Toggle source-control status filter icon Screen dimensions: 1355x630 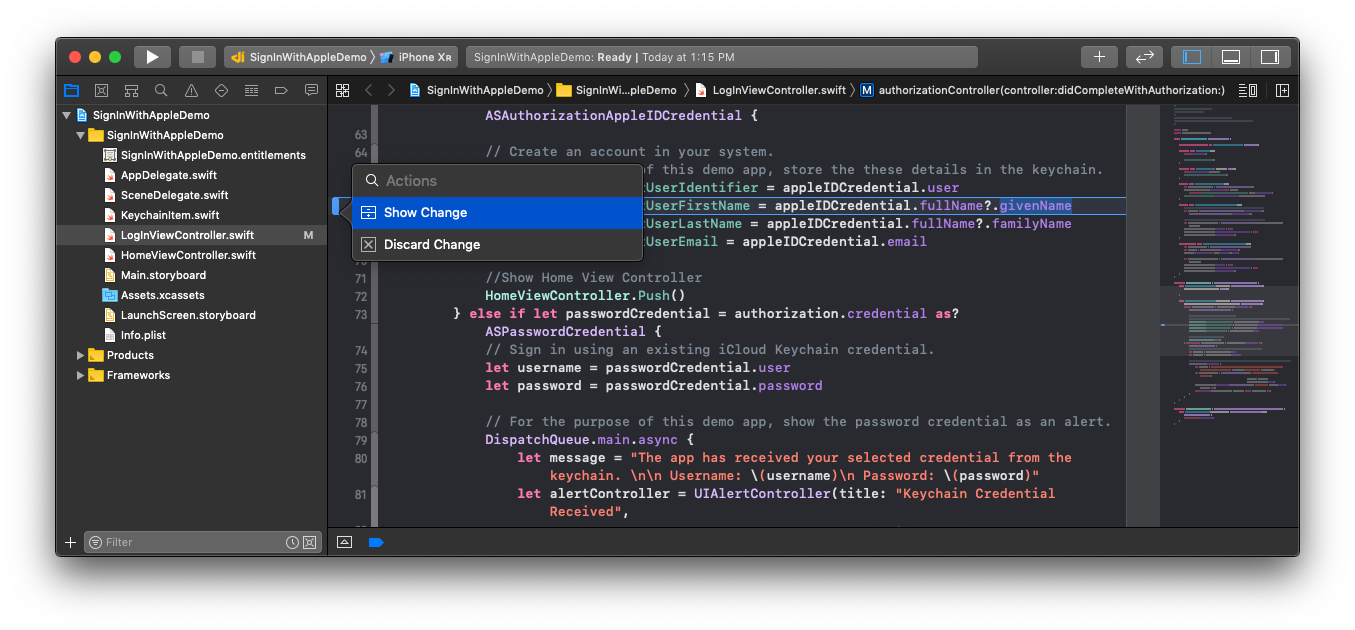[x=310, y=542]
